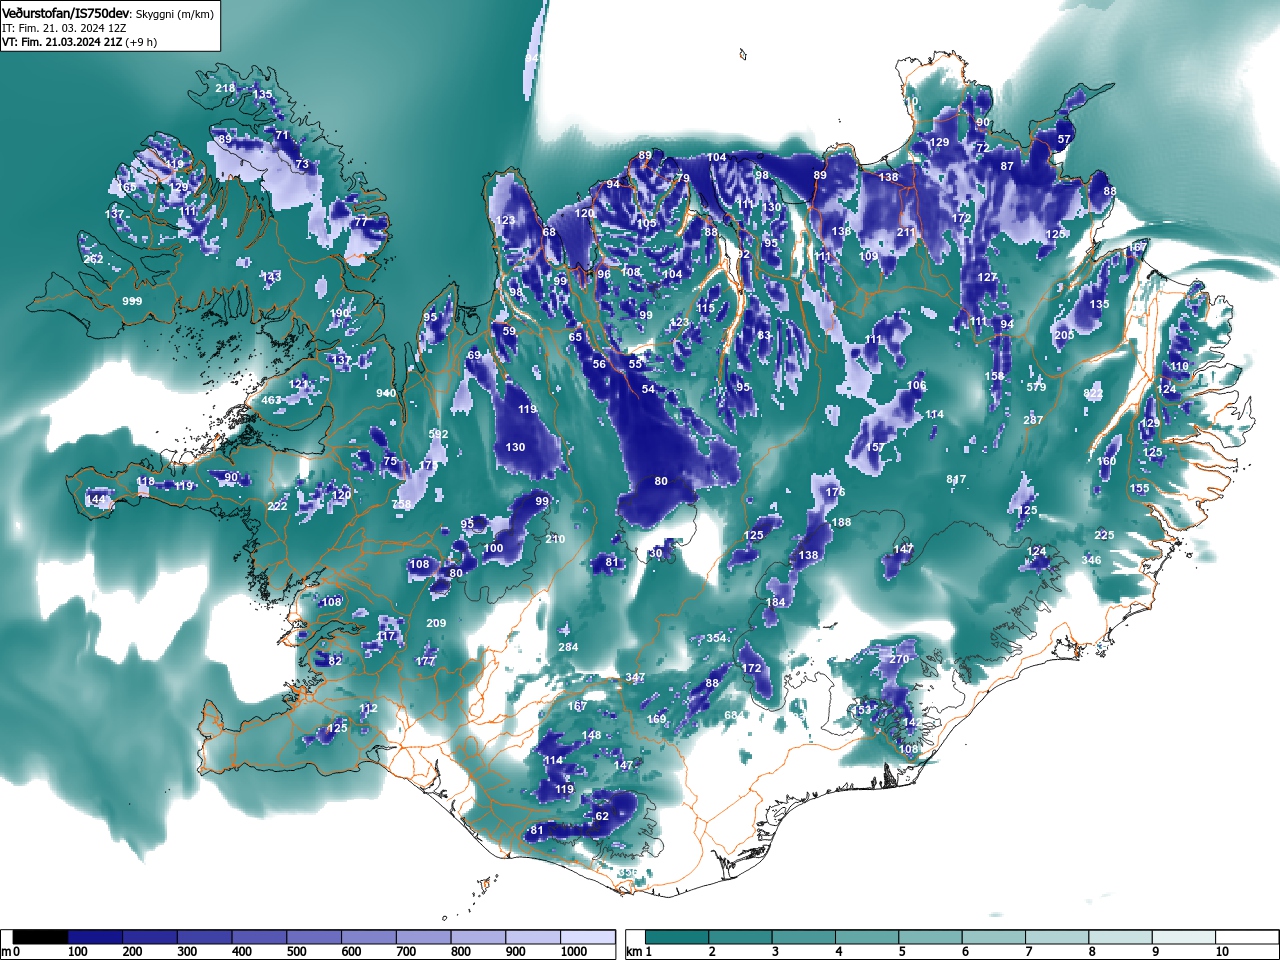1280x960 pixels.
Task: Pick the palest lavender 1000 m scale segment
Action: coord(588,937)
